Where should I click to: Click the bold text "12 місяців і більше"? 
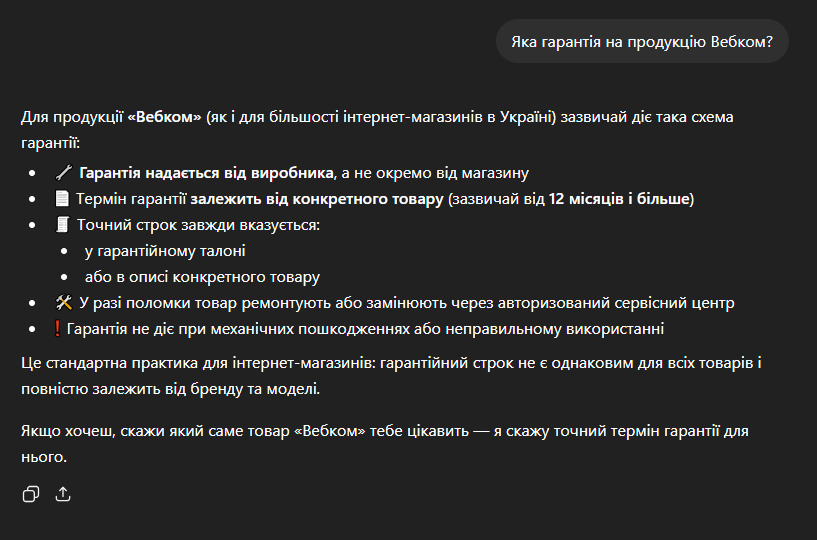pyautogui.click(x=619, y=199)
